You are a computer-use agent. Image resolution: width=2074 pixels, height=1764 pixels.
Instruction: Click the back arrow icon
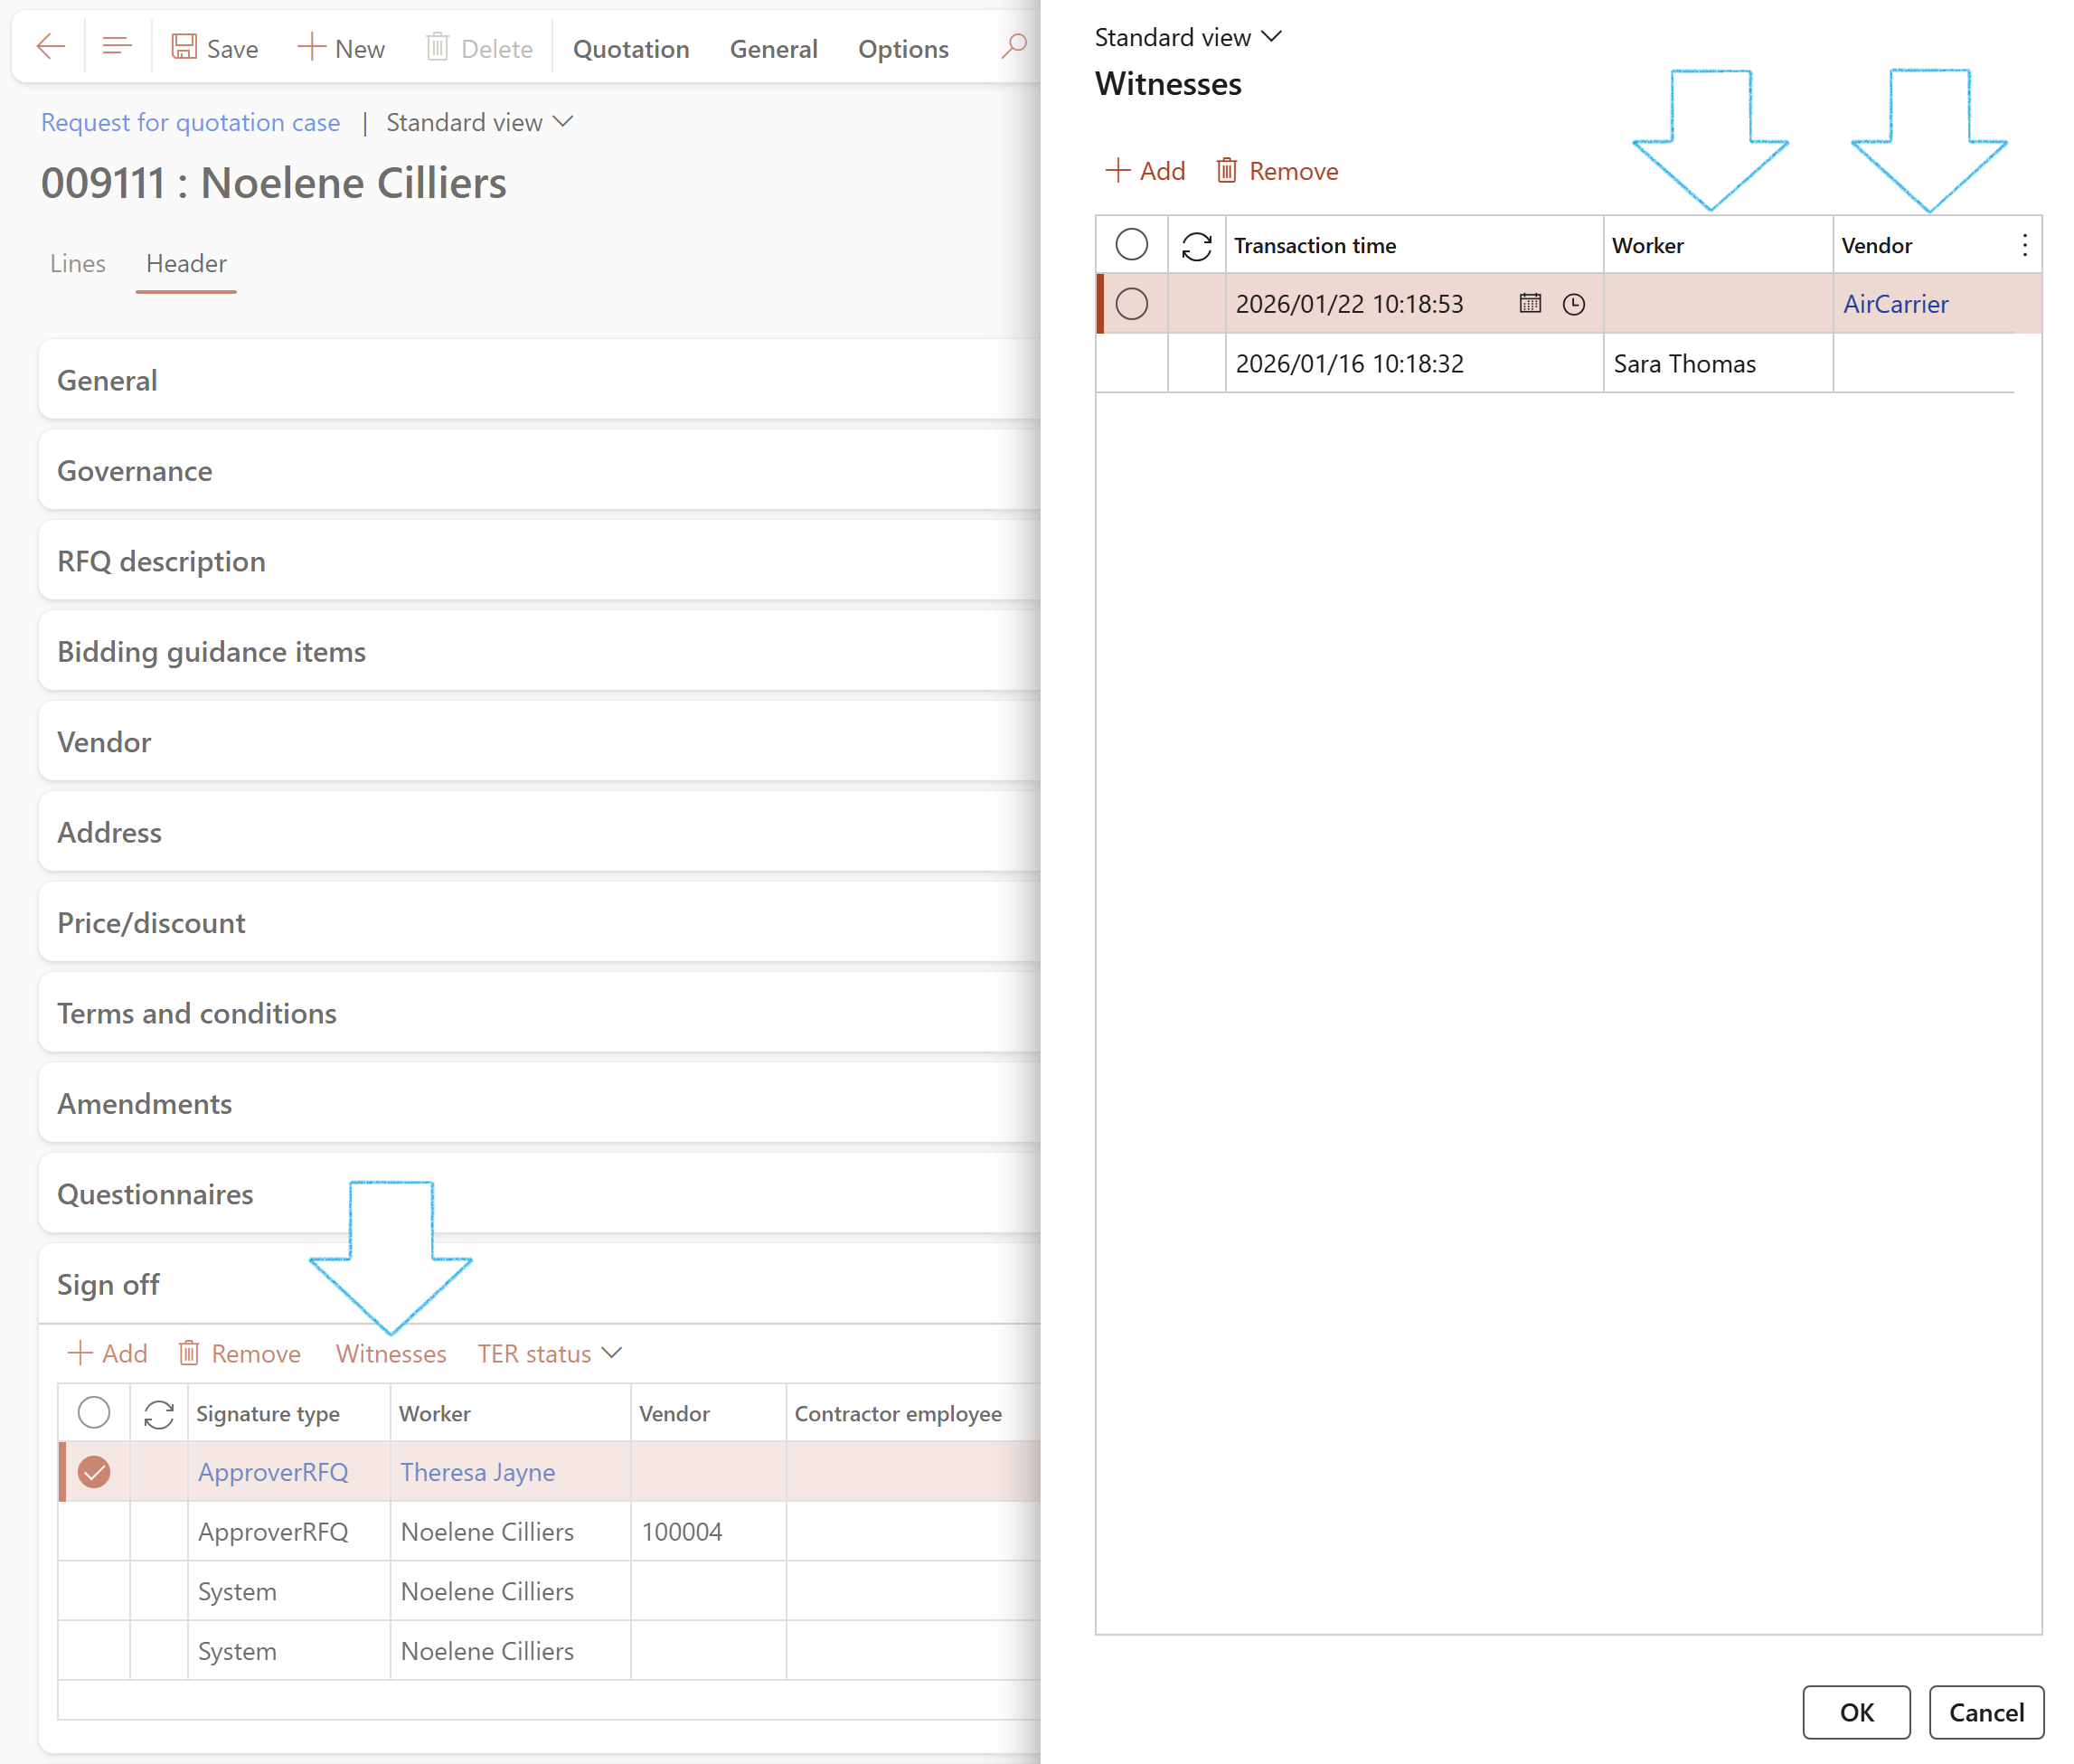tap(50, 47)
